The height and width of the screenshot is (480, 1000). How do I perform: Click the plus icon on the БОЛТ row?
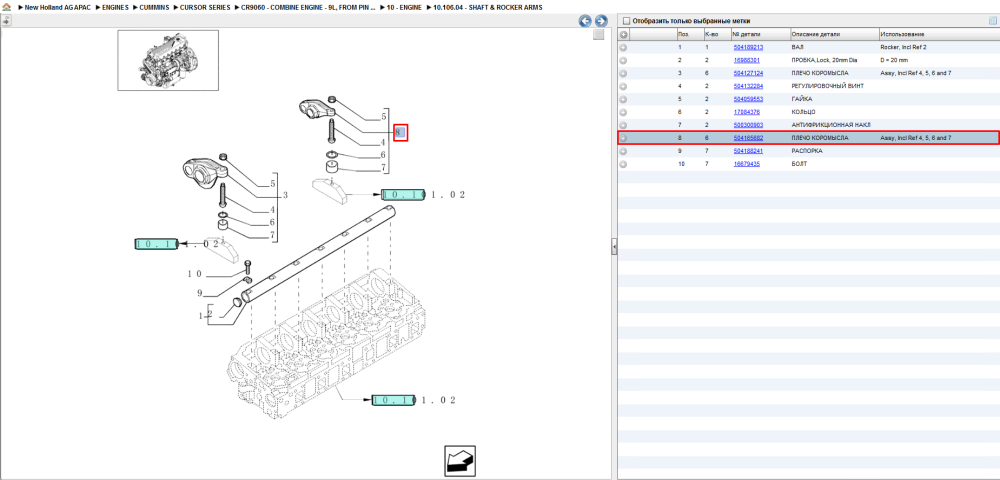point(624,164)
